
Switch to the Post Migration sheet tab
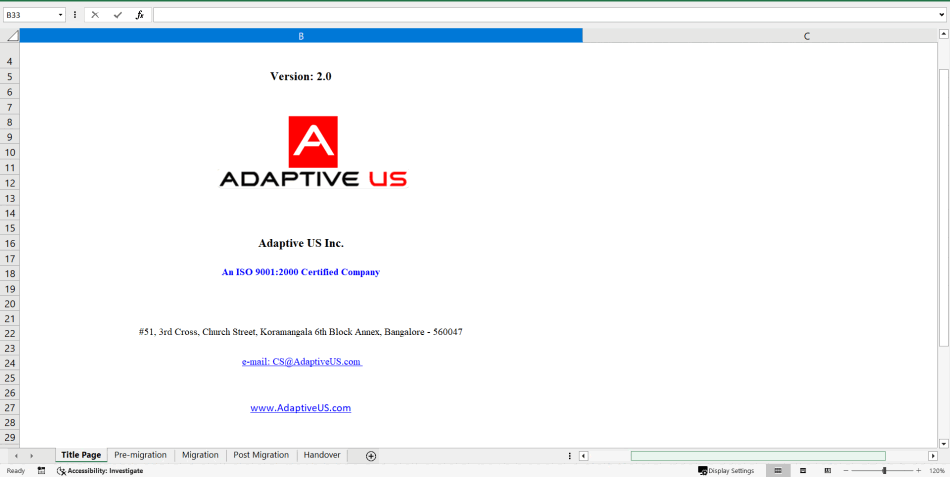(261, 455)
